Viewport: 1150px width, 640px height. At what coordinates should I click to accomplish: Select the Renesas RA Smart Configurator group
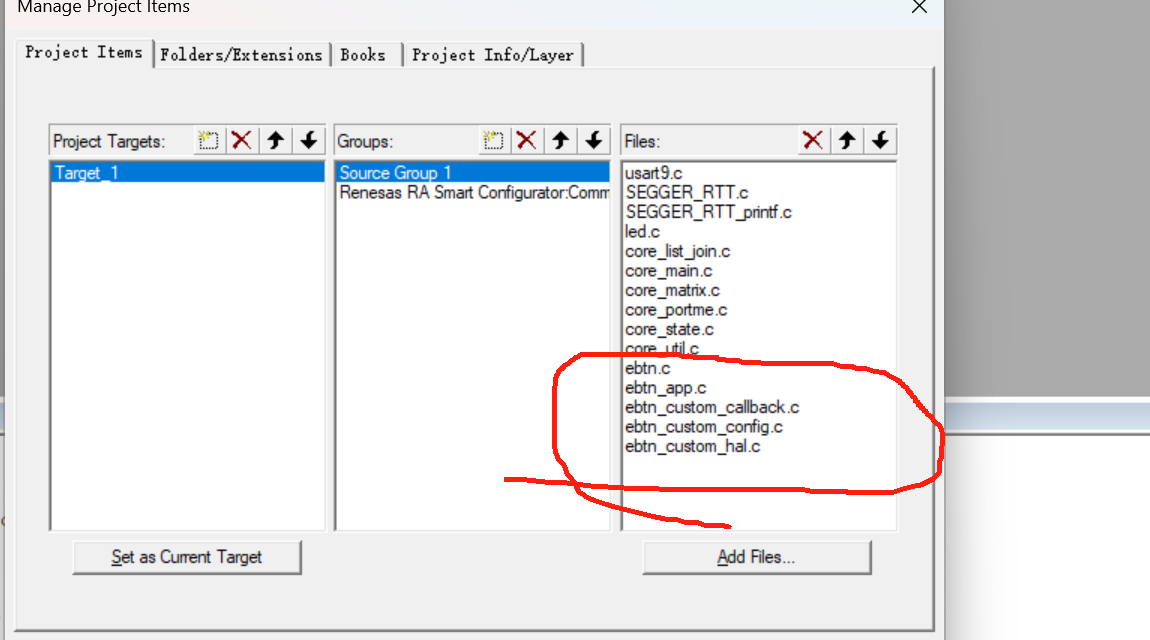coord(474,193)
